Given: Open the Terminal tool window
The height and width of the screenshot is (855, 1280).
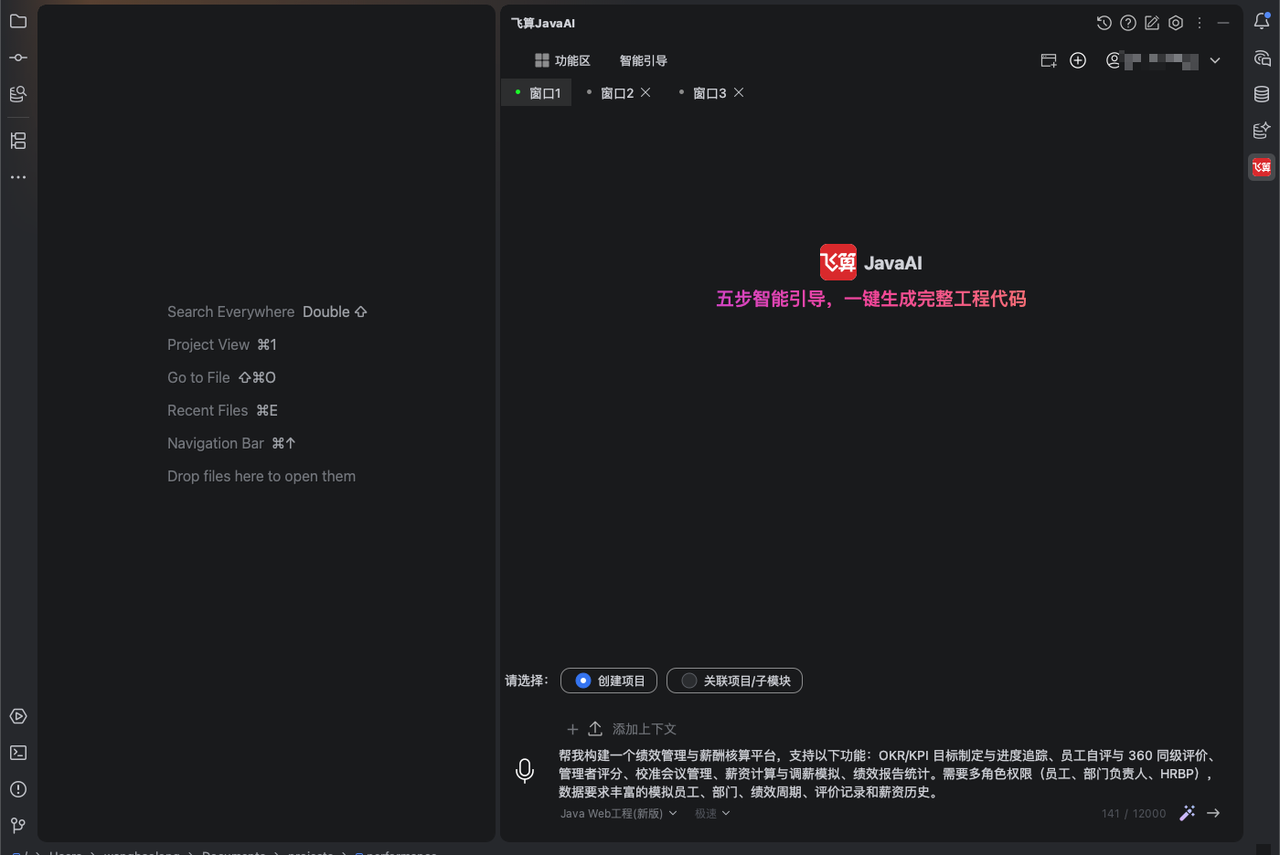Looking at the screenshot, I should click(18, 753).
